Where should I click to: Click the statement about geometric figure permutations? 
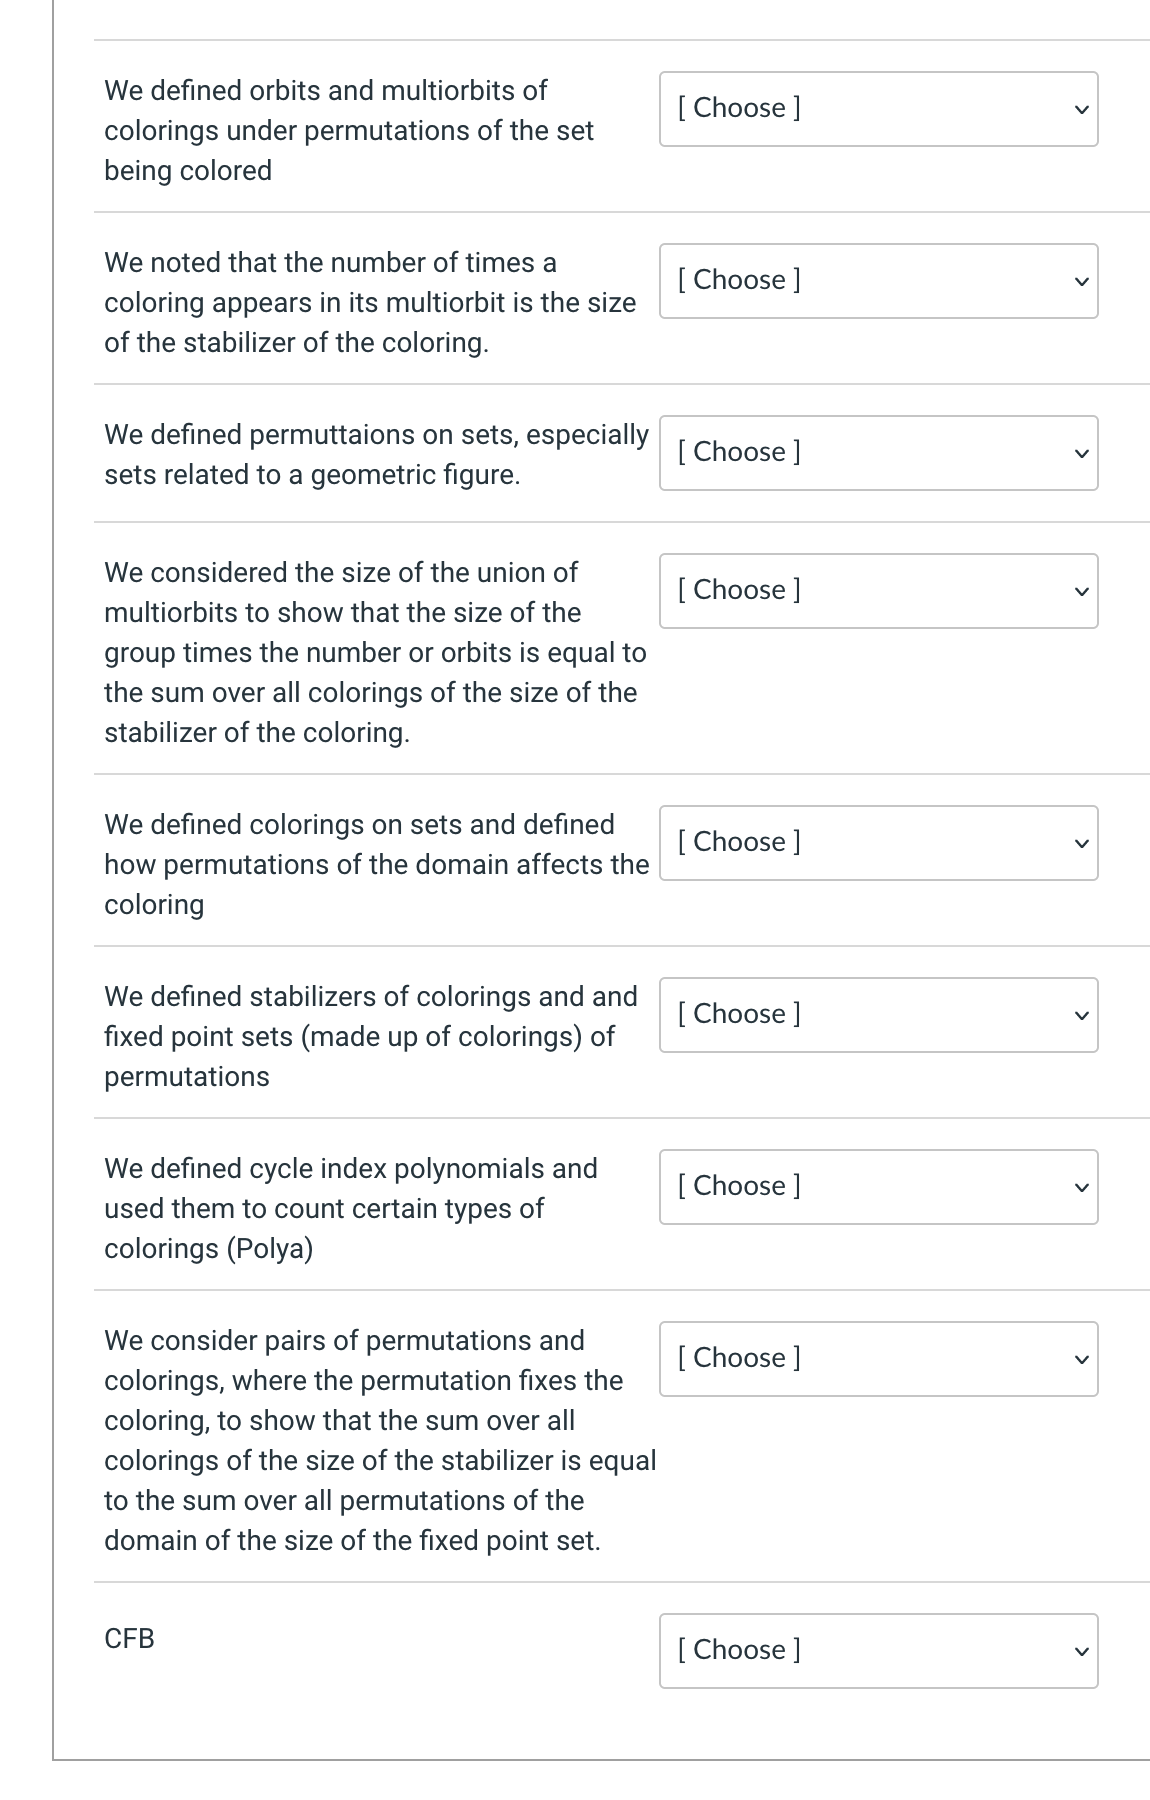point(376,455)
